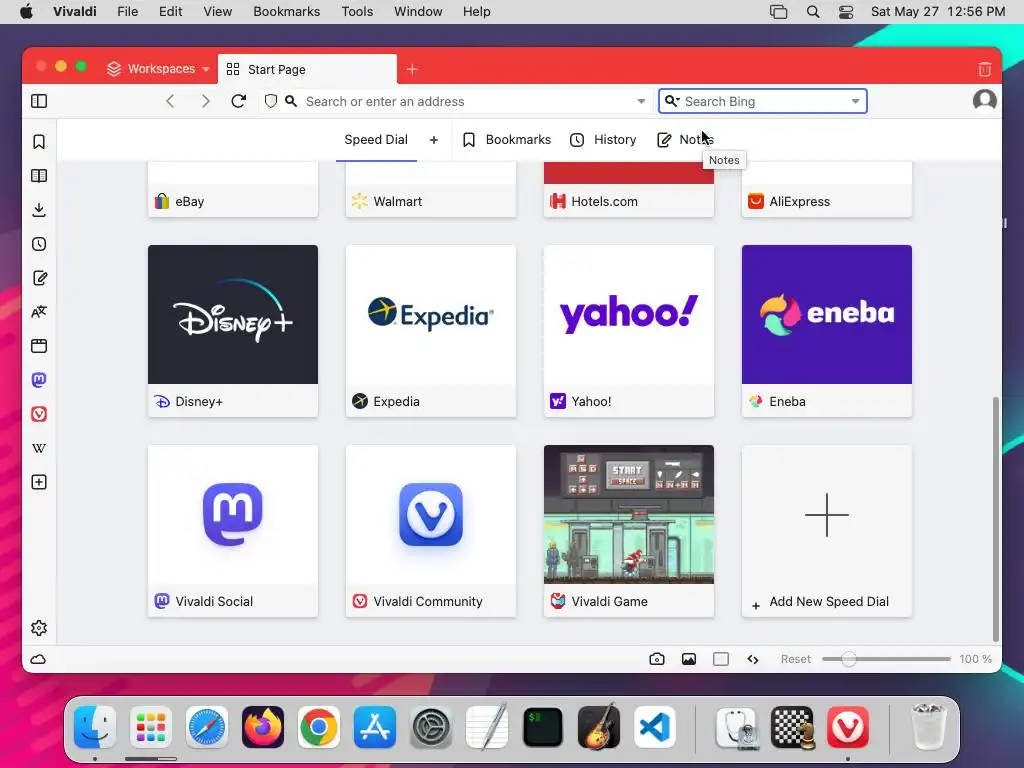Switch to the Notes start page tab

pyautogui.click(x=685, y=140)
